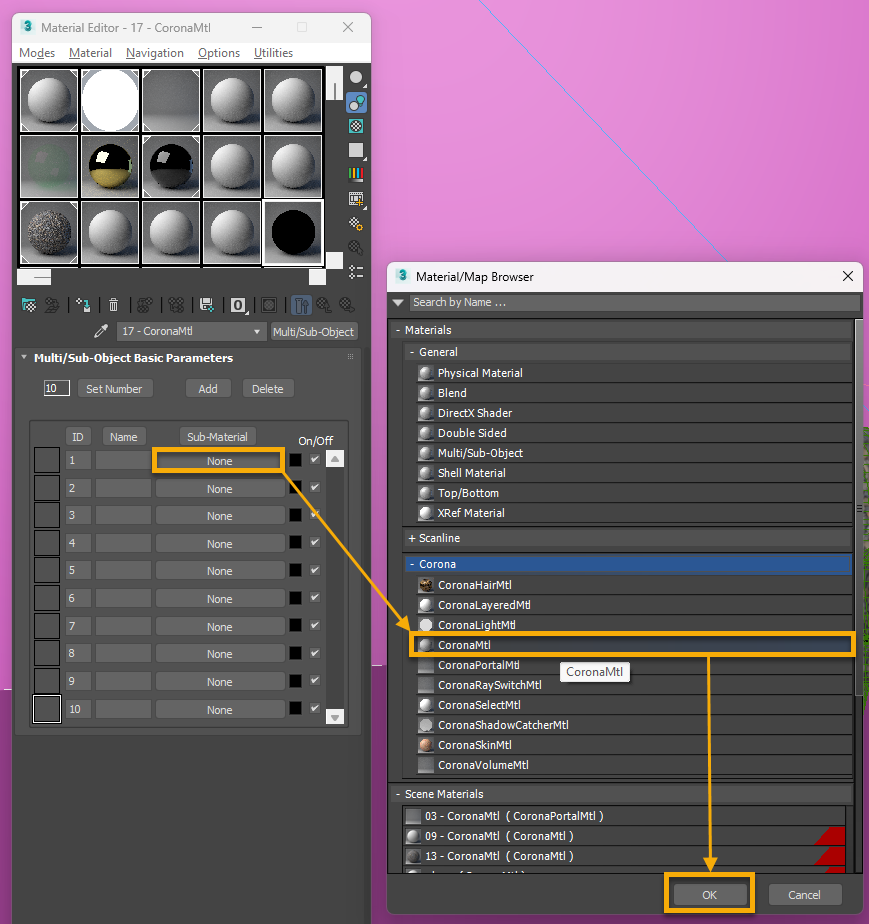Click the Multi/Sub-Object material type button

click(313, 332)
